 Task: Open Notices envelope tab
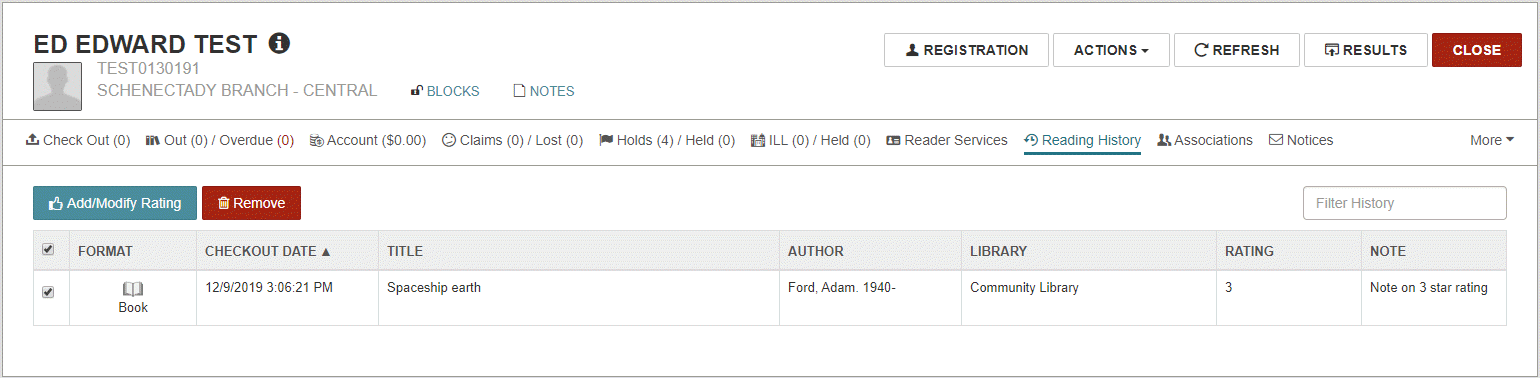coord(1301,140)
